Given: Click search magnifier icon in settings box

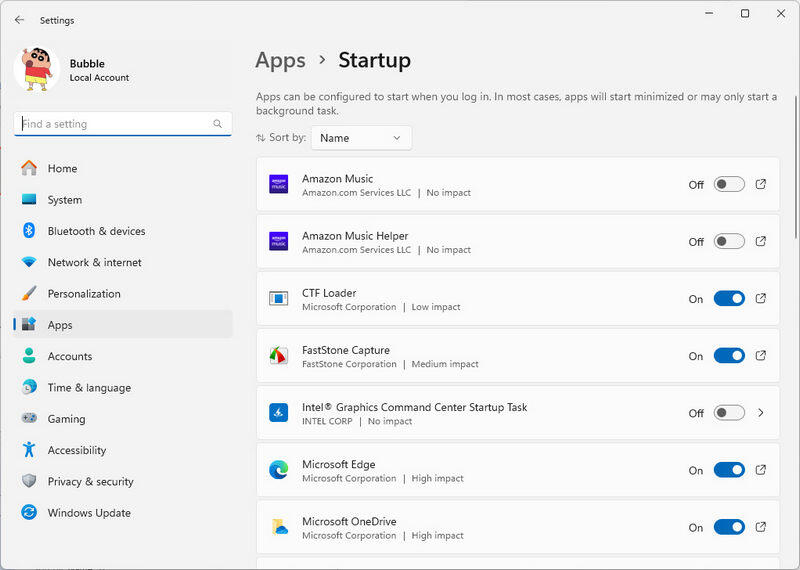Looking at the screenshot, I should pos(218,124).
